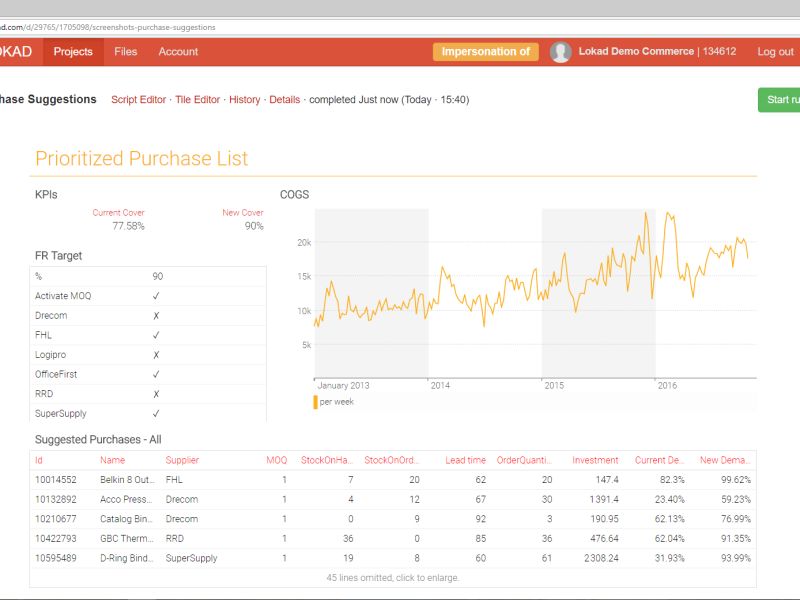Select the row with Id 10014552
Image resolution: width=800 pixels, height=600 pixels.
pyautogui.click(x=393, y=480)
